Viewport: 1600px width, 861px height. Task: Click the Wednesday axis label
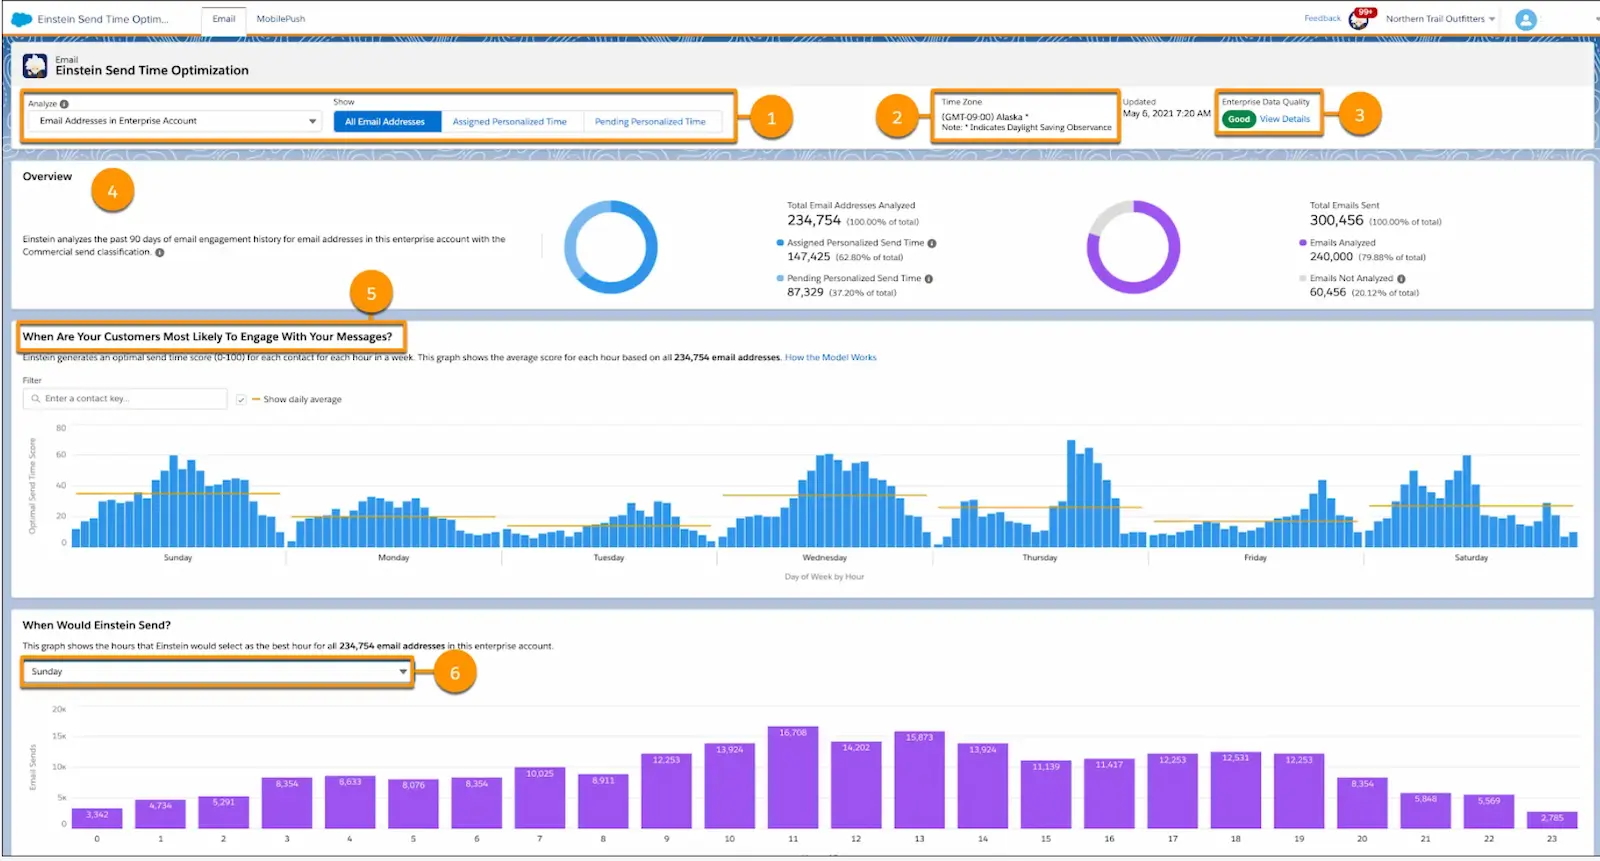(825, 558)
